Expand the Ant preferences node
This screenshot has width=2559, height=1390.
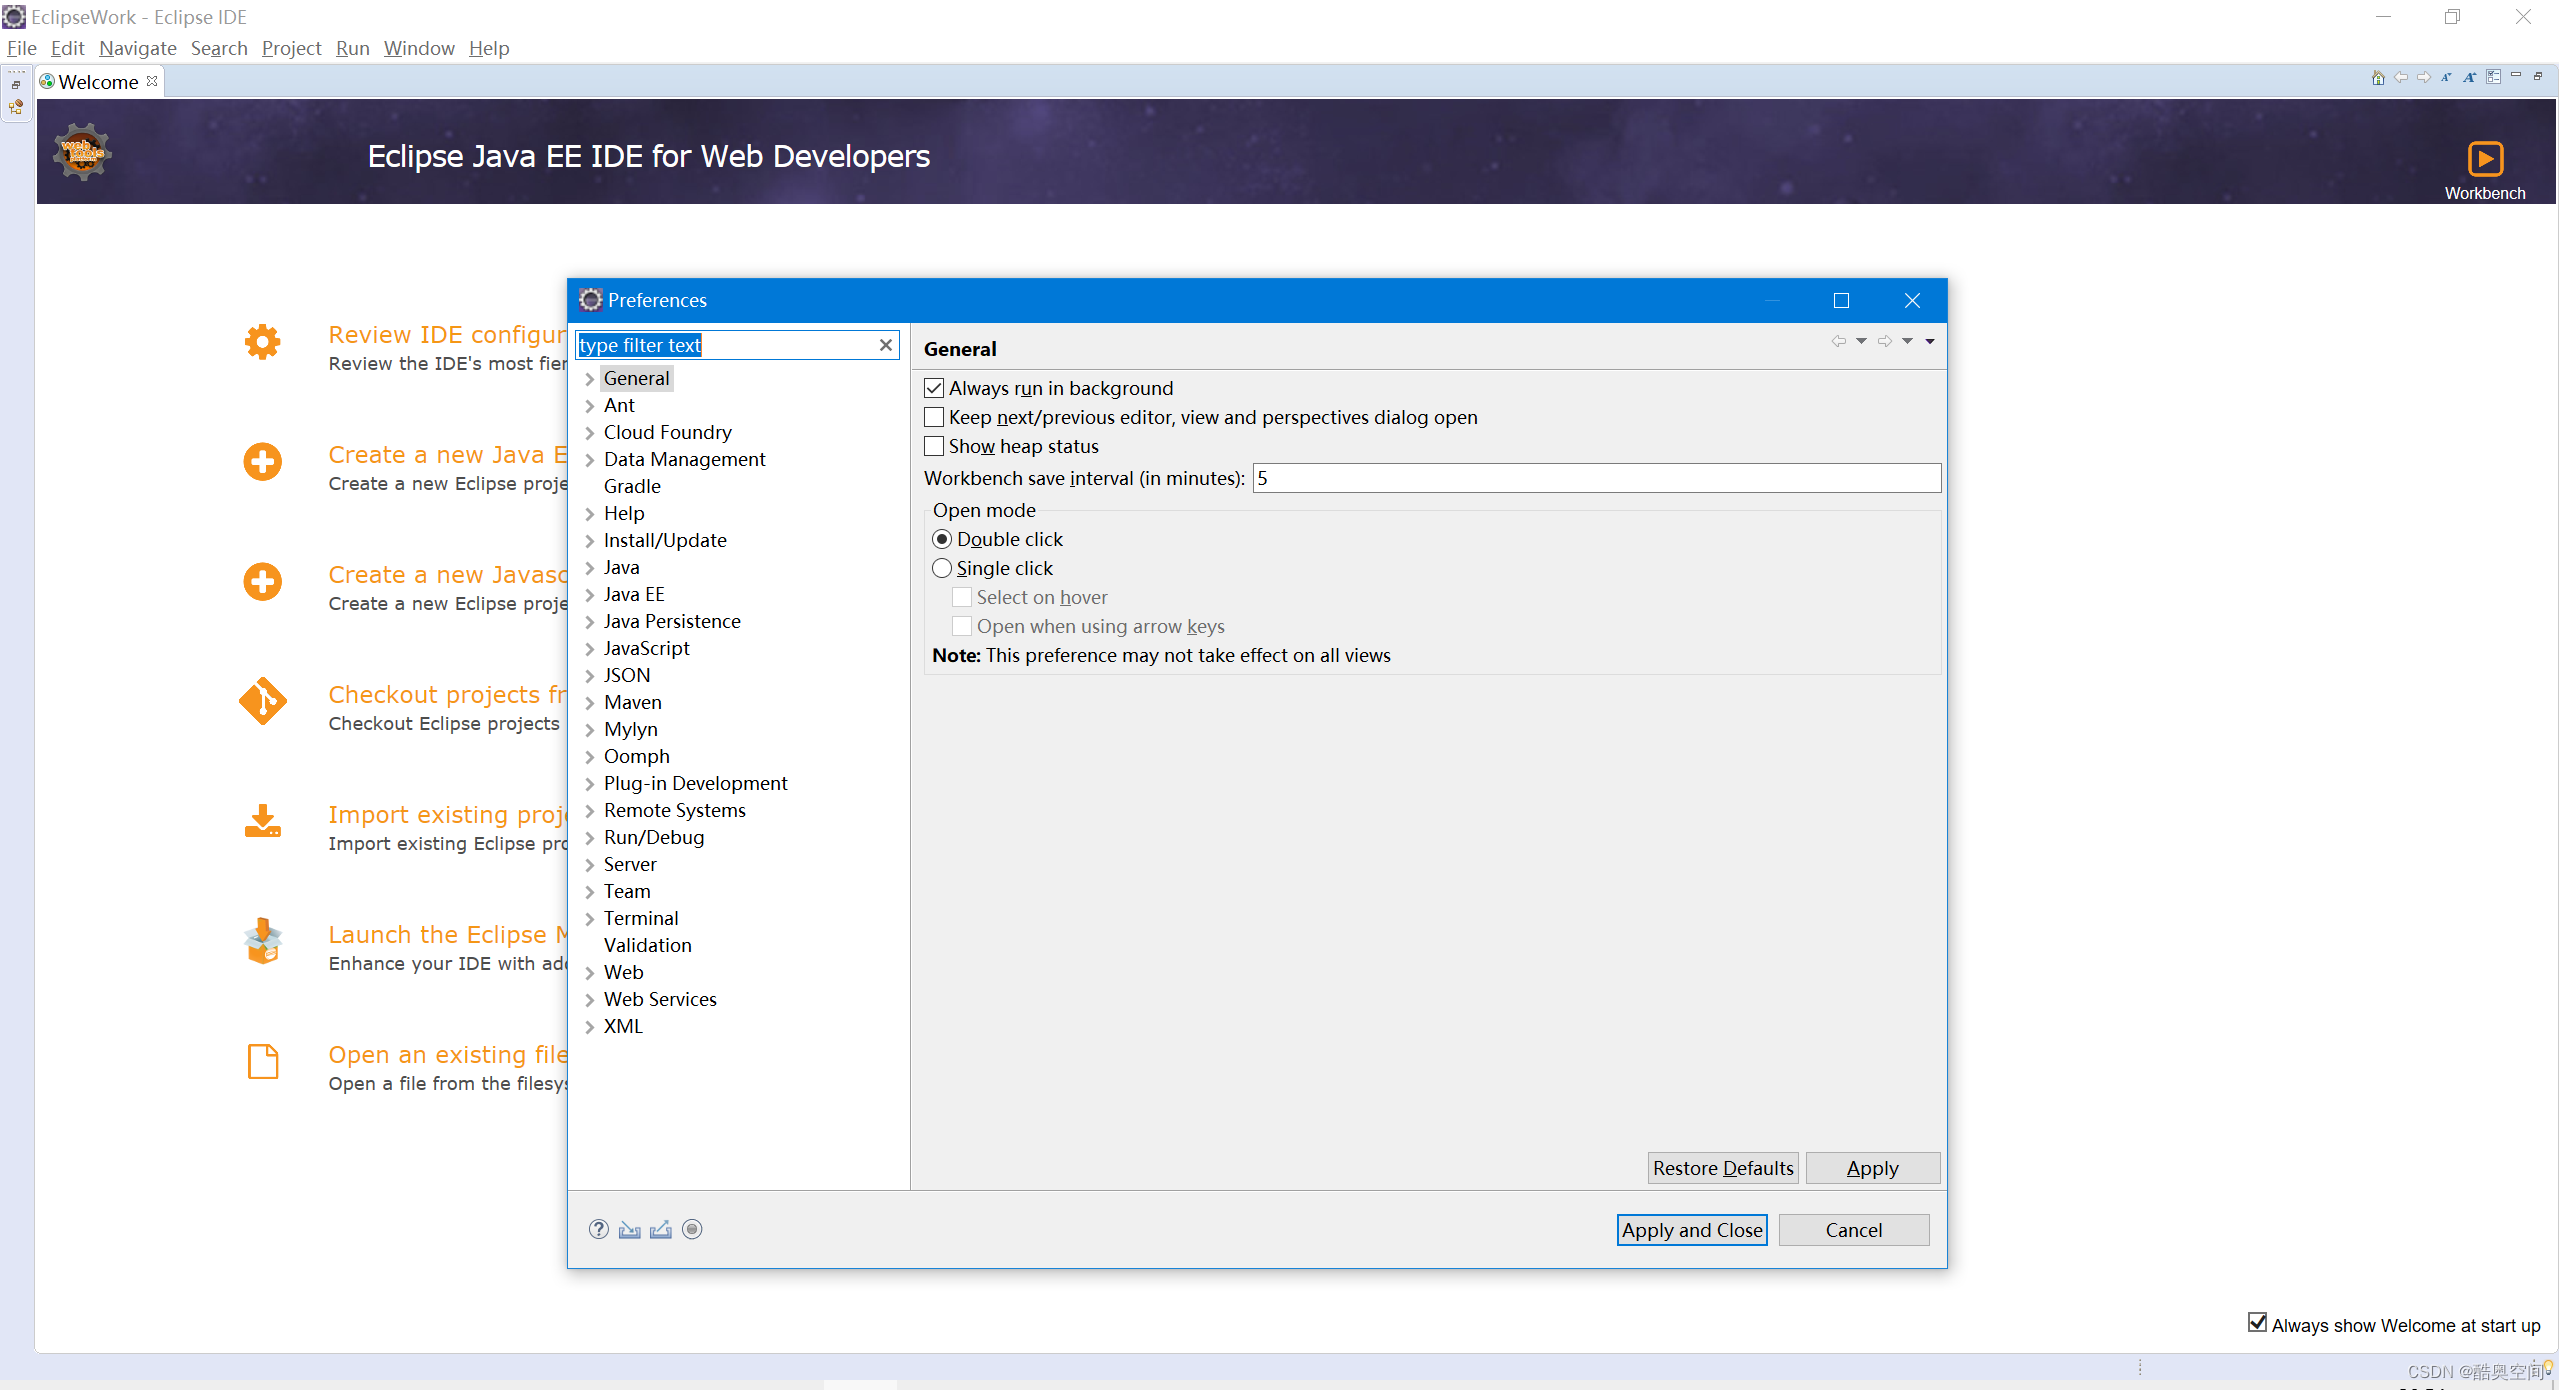coord(589,406)
